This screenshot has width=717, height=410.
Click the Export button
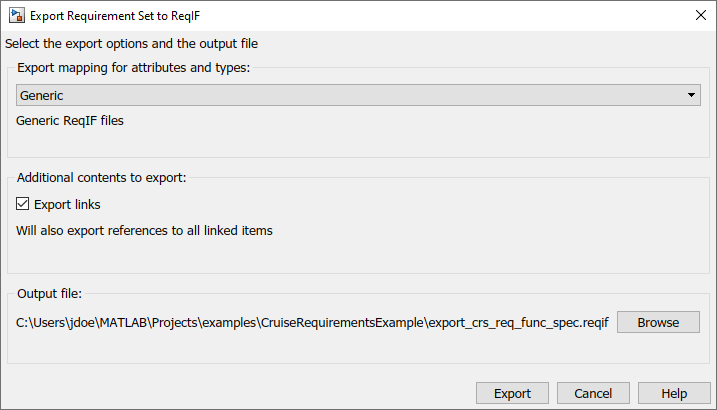click(x=512, y=393)
